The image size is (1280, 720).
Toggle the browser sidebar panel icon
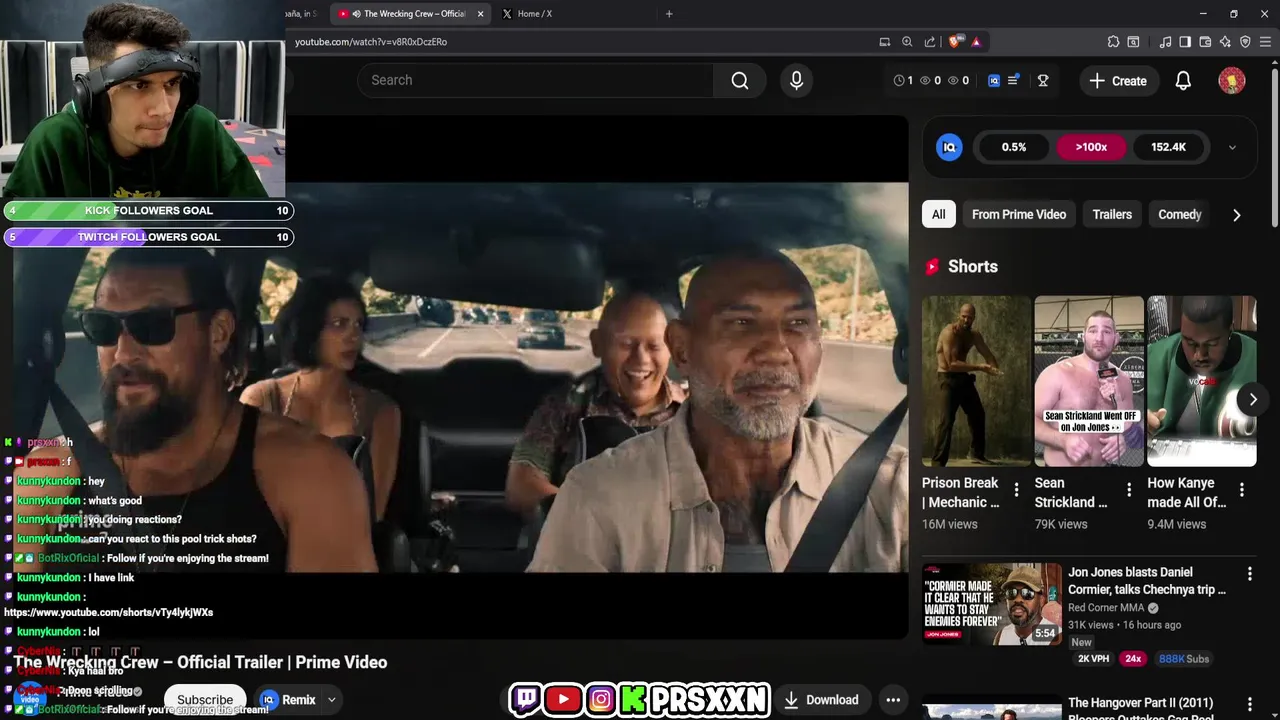1185,42
